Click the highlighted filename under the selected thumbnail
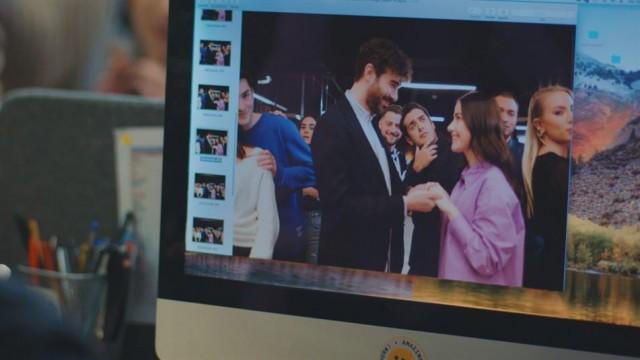Screen dimensions: 640x360 [211, 159]
